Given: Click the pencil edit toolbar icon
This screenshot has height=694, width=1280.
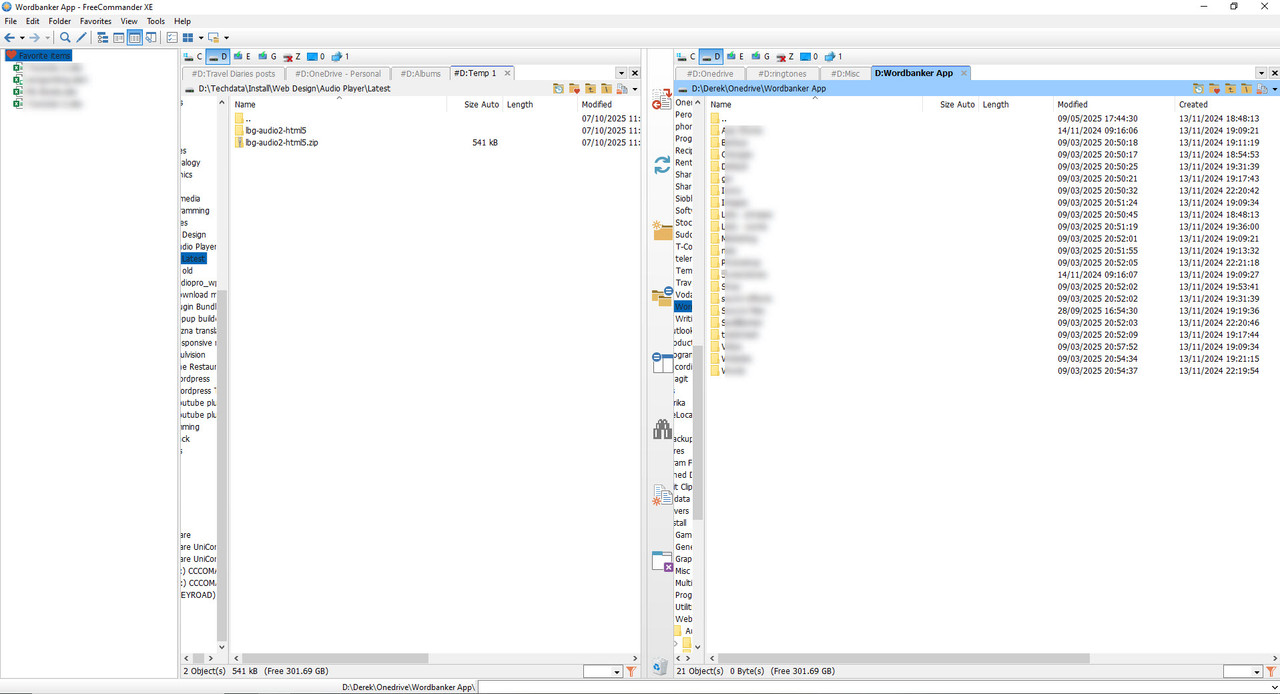Looking at the screenshot, I should [x=82, y=38].
